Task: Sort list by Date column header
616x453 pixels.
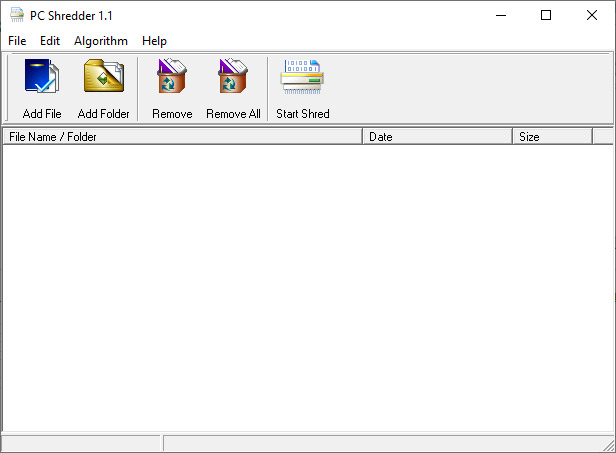Action: [x=438, y=137]
